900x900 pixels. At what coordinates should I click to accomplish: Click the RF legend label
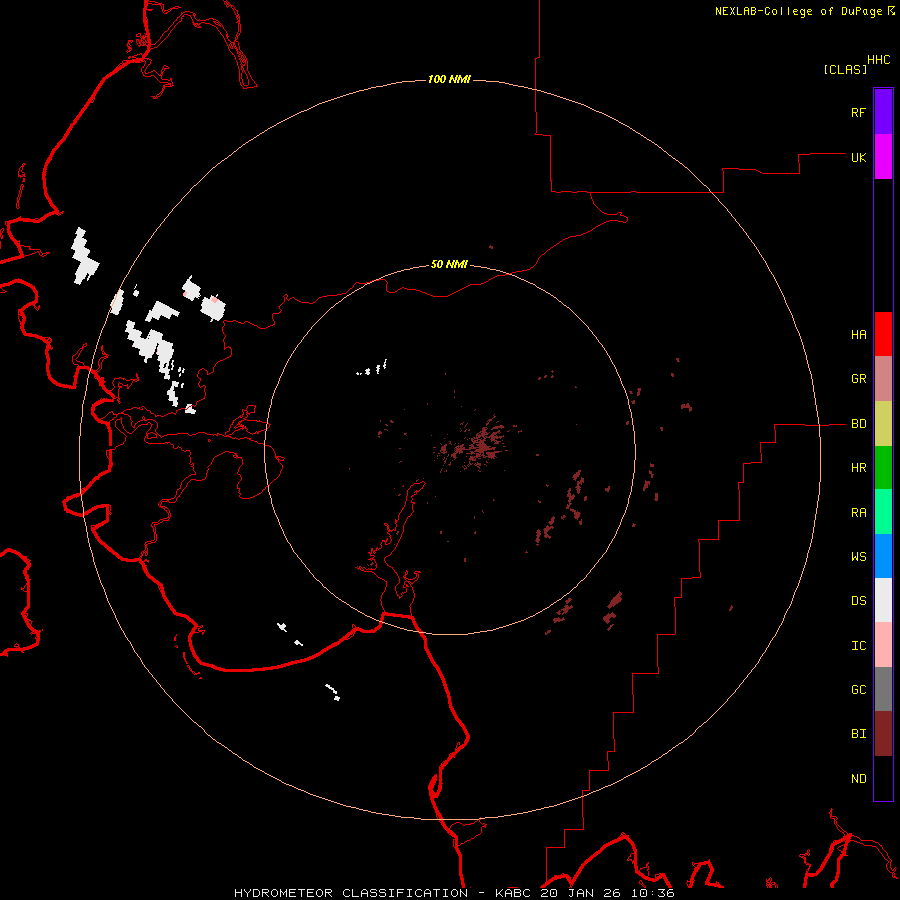pyautogui.click(x=858, y=112)
